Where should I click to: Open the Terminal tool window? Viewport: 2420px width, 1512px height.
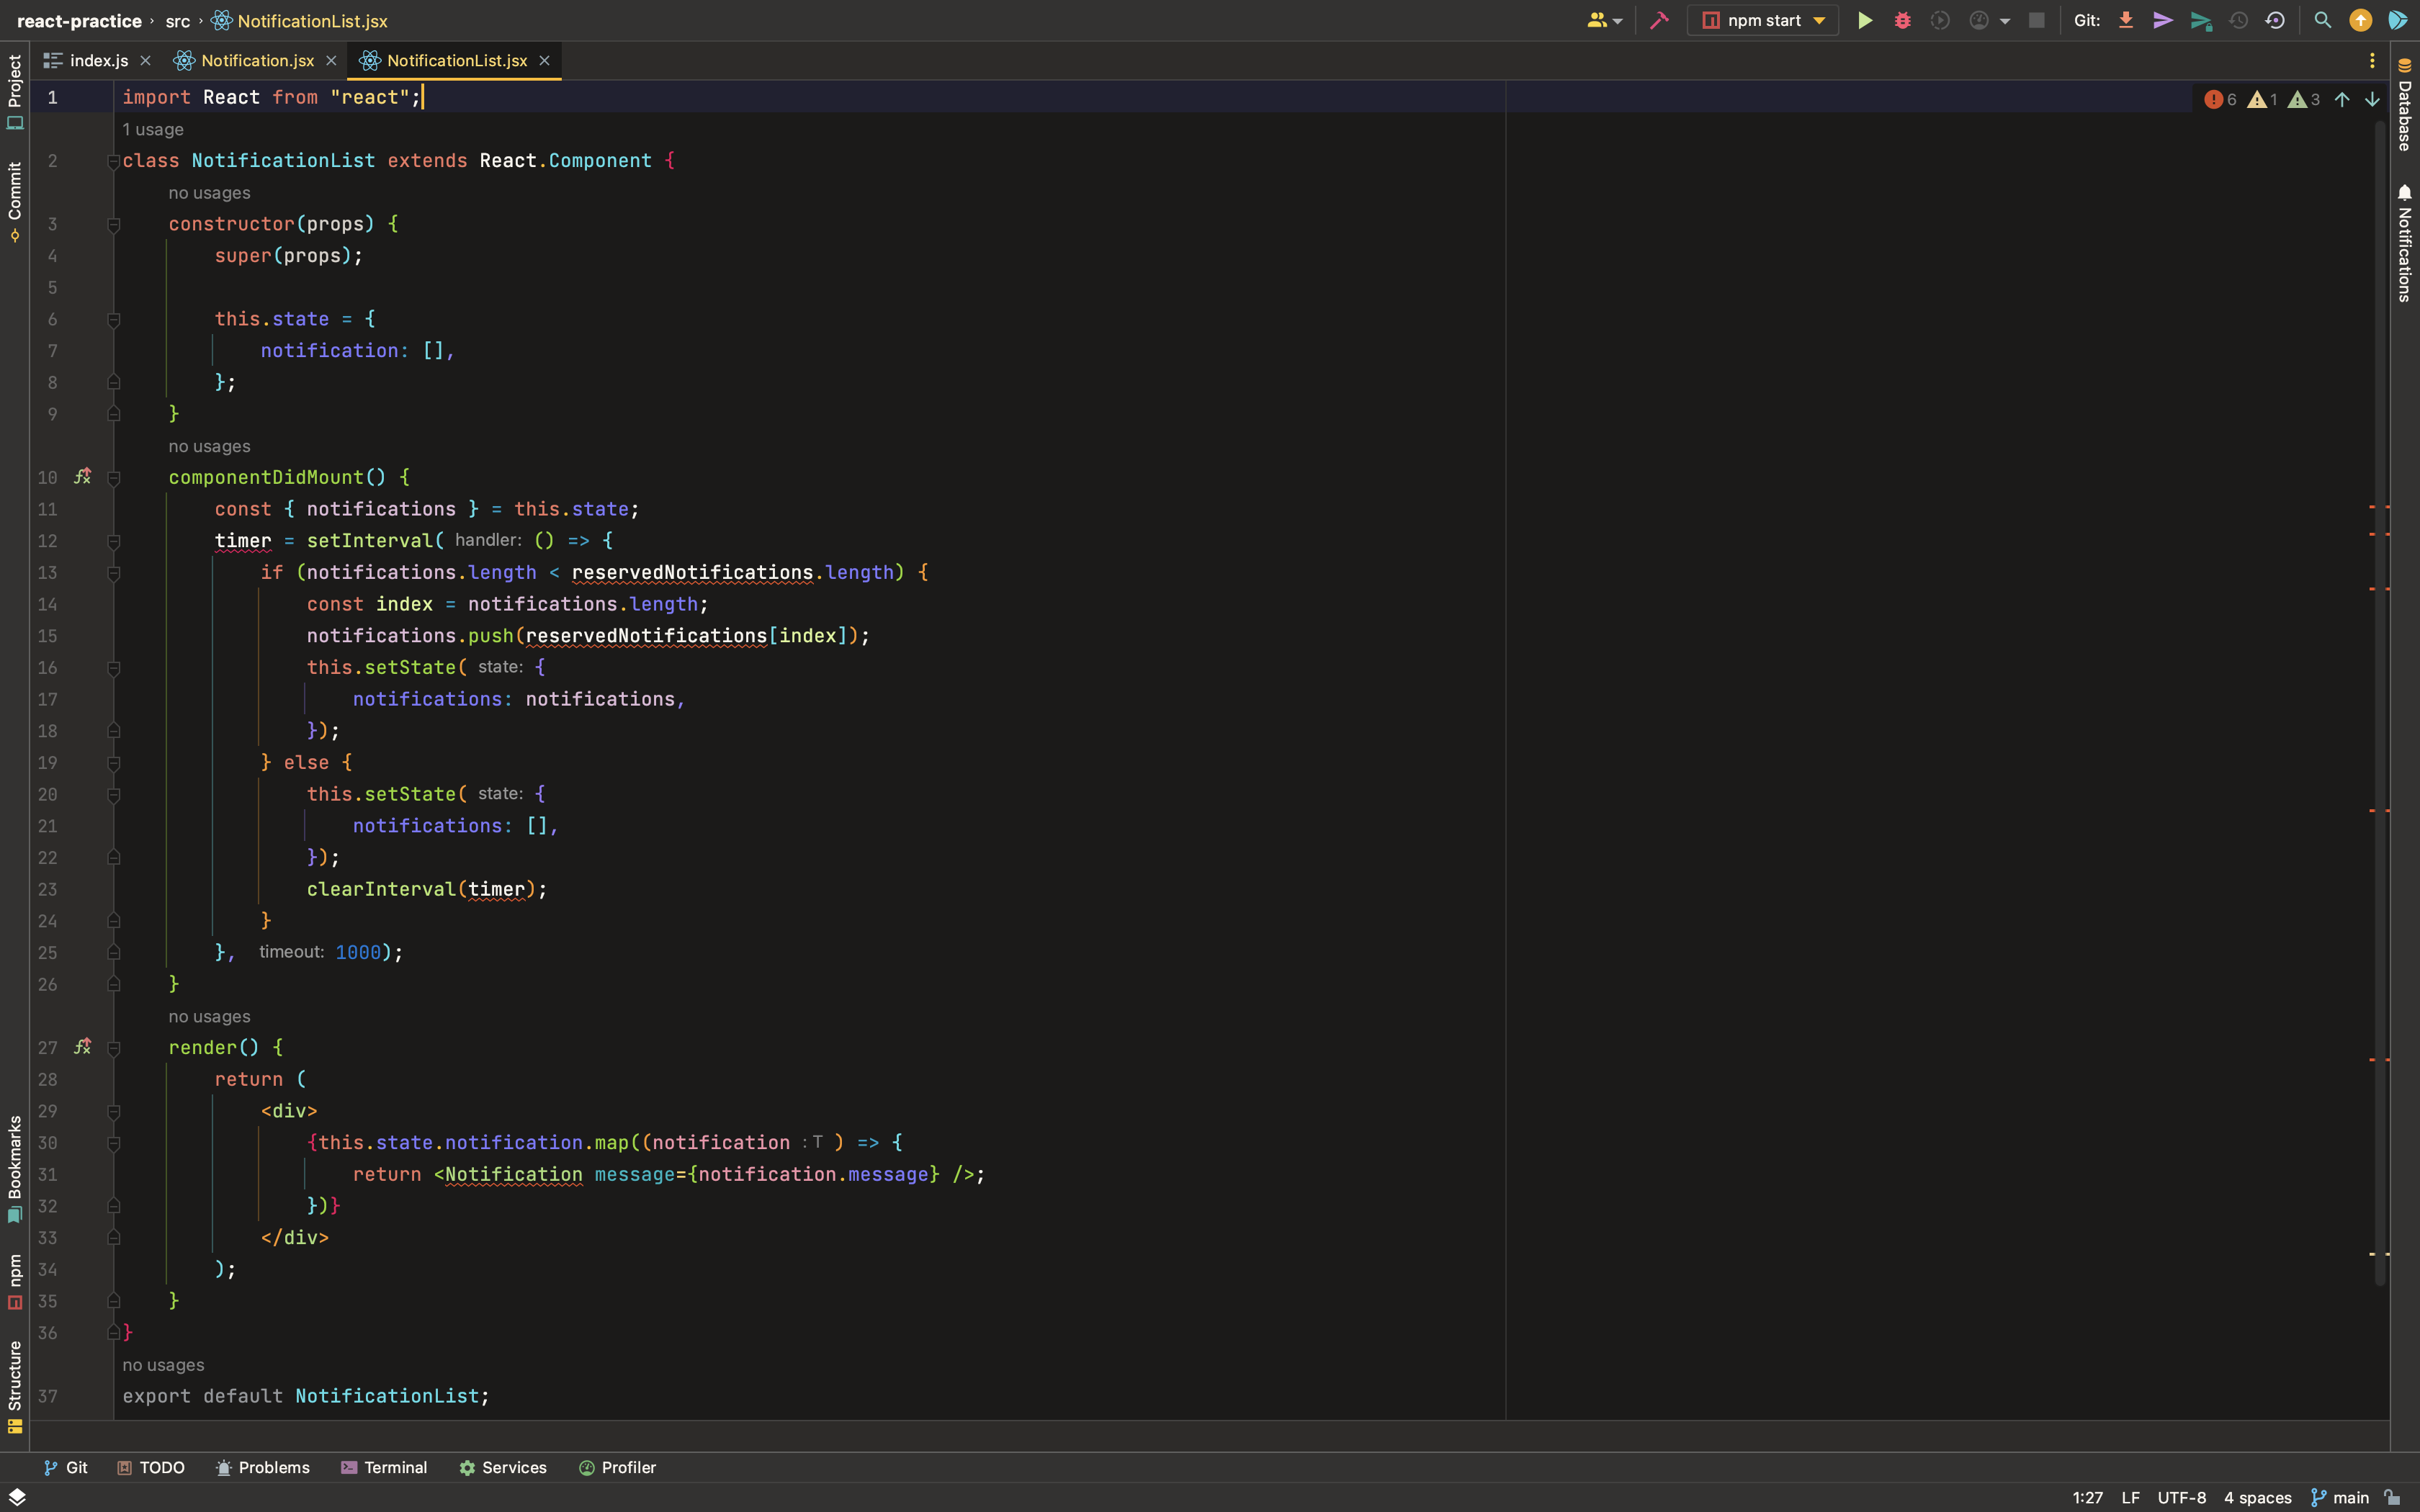point(384,1467)
